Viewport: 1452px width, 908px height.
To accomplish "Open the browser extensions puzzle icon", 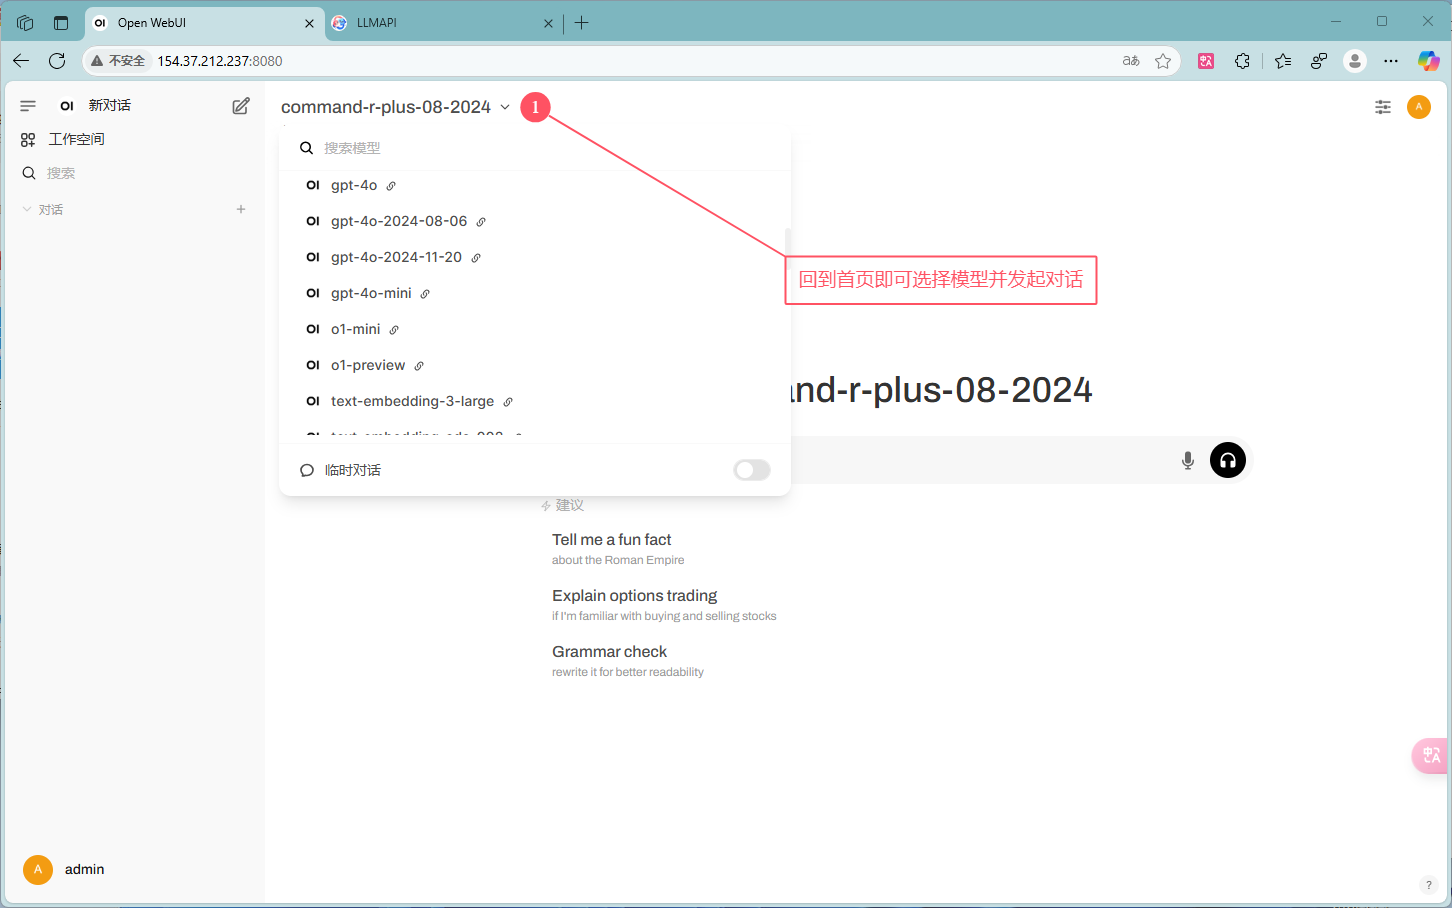I will pos(1242,61).
